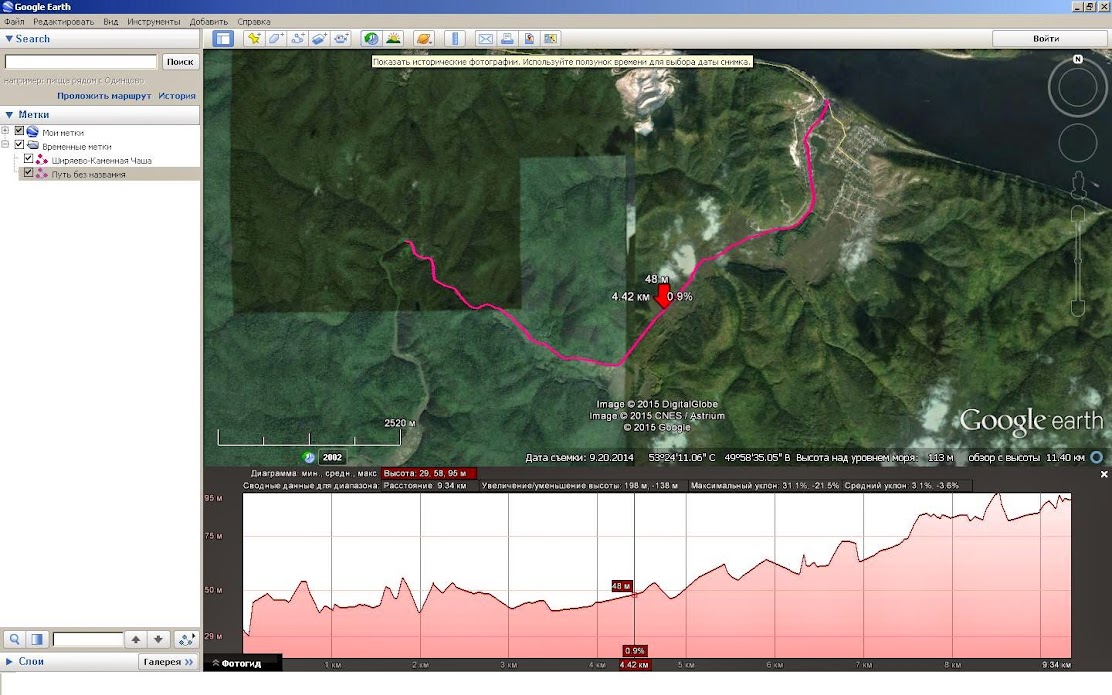Expand the Мои метки tree node
Screen dimensions: 1112x695
click(6, 131)
